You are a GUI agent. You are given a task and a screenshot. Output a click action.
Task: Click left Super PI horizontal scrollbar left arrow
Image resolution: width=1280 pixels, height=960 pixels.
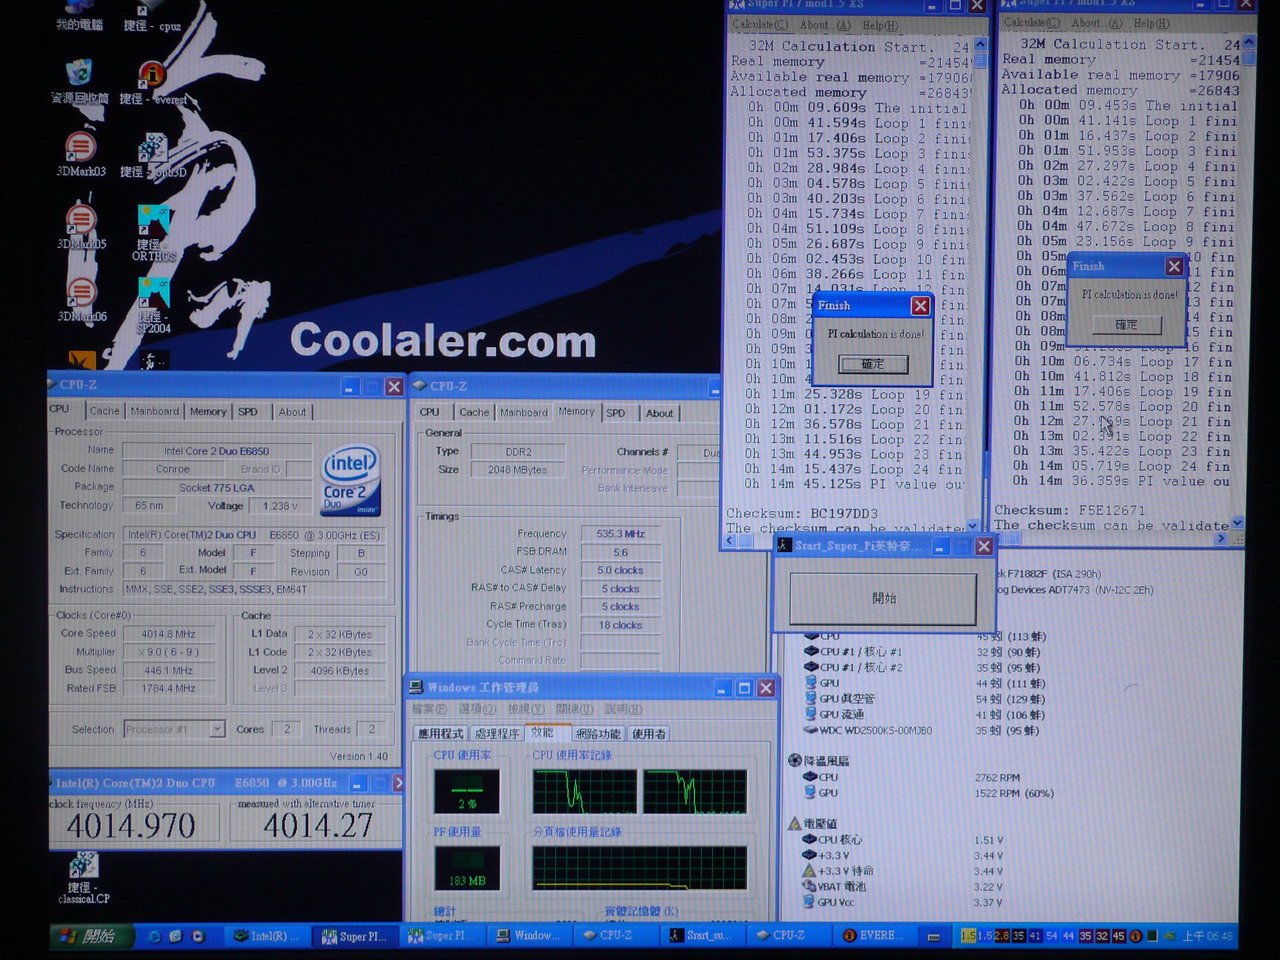[730, 541]
